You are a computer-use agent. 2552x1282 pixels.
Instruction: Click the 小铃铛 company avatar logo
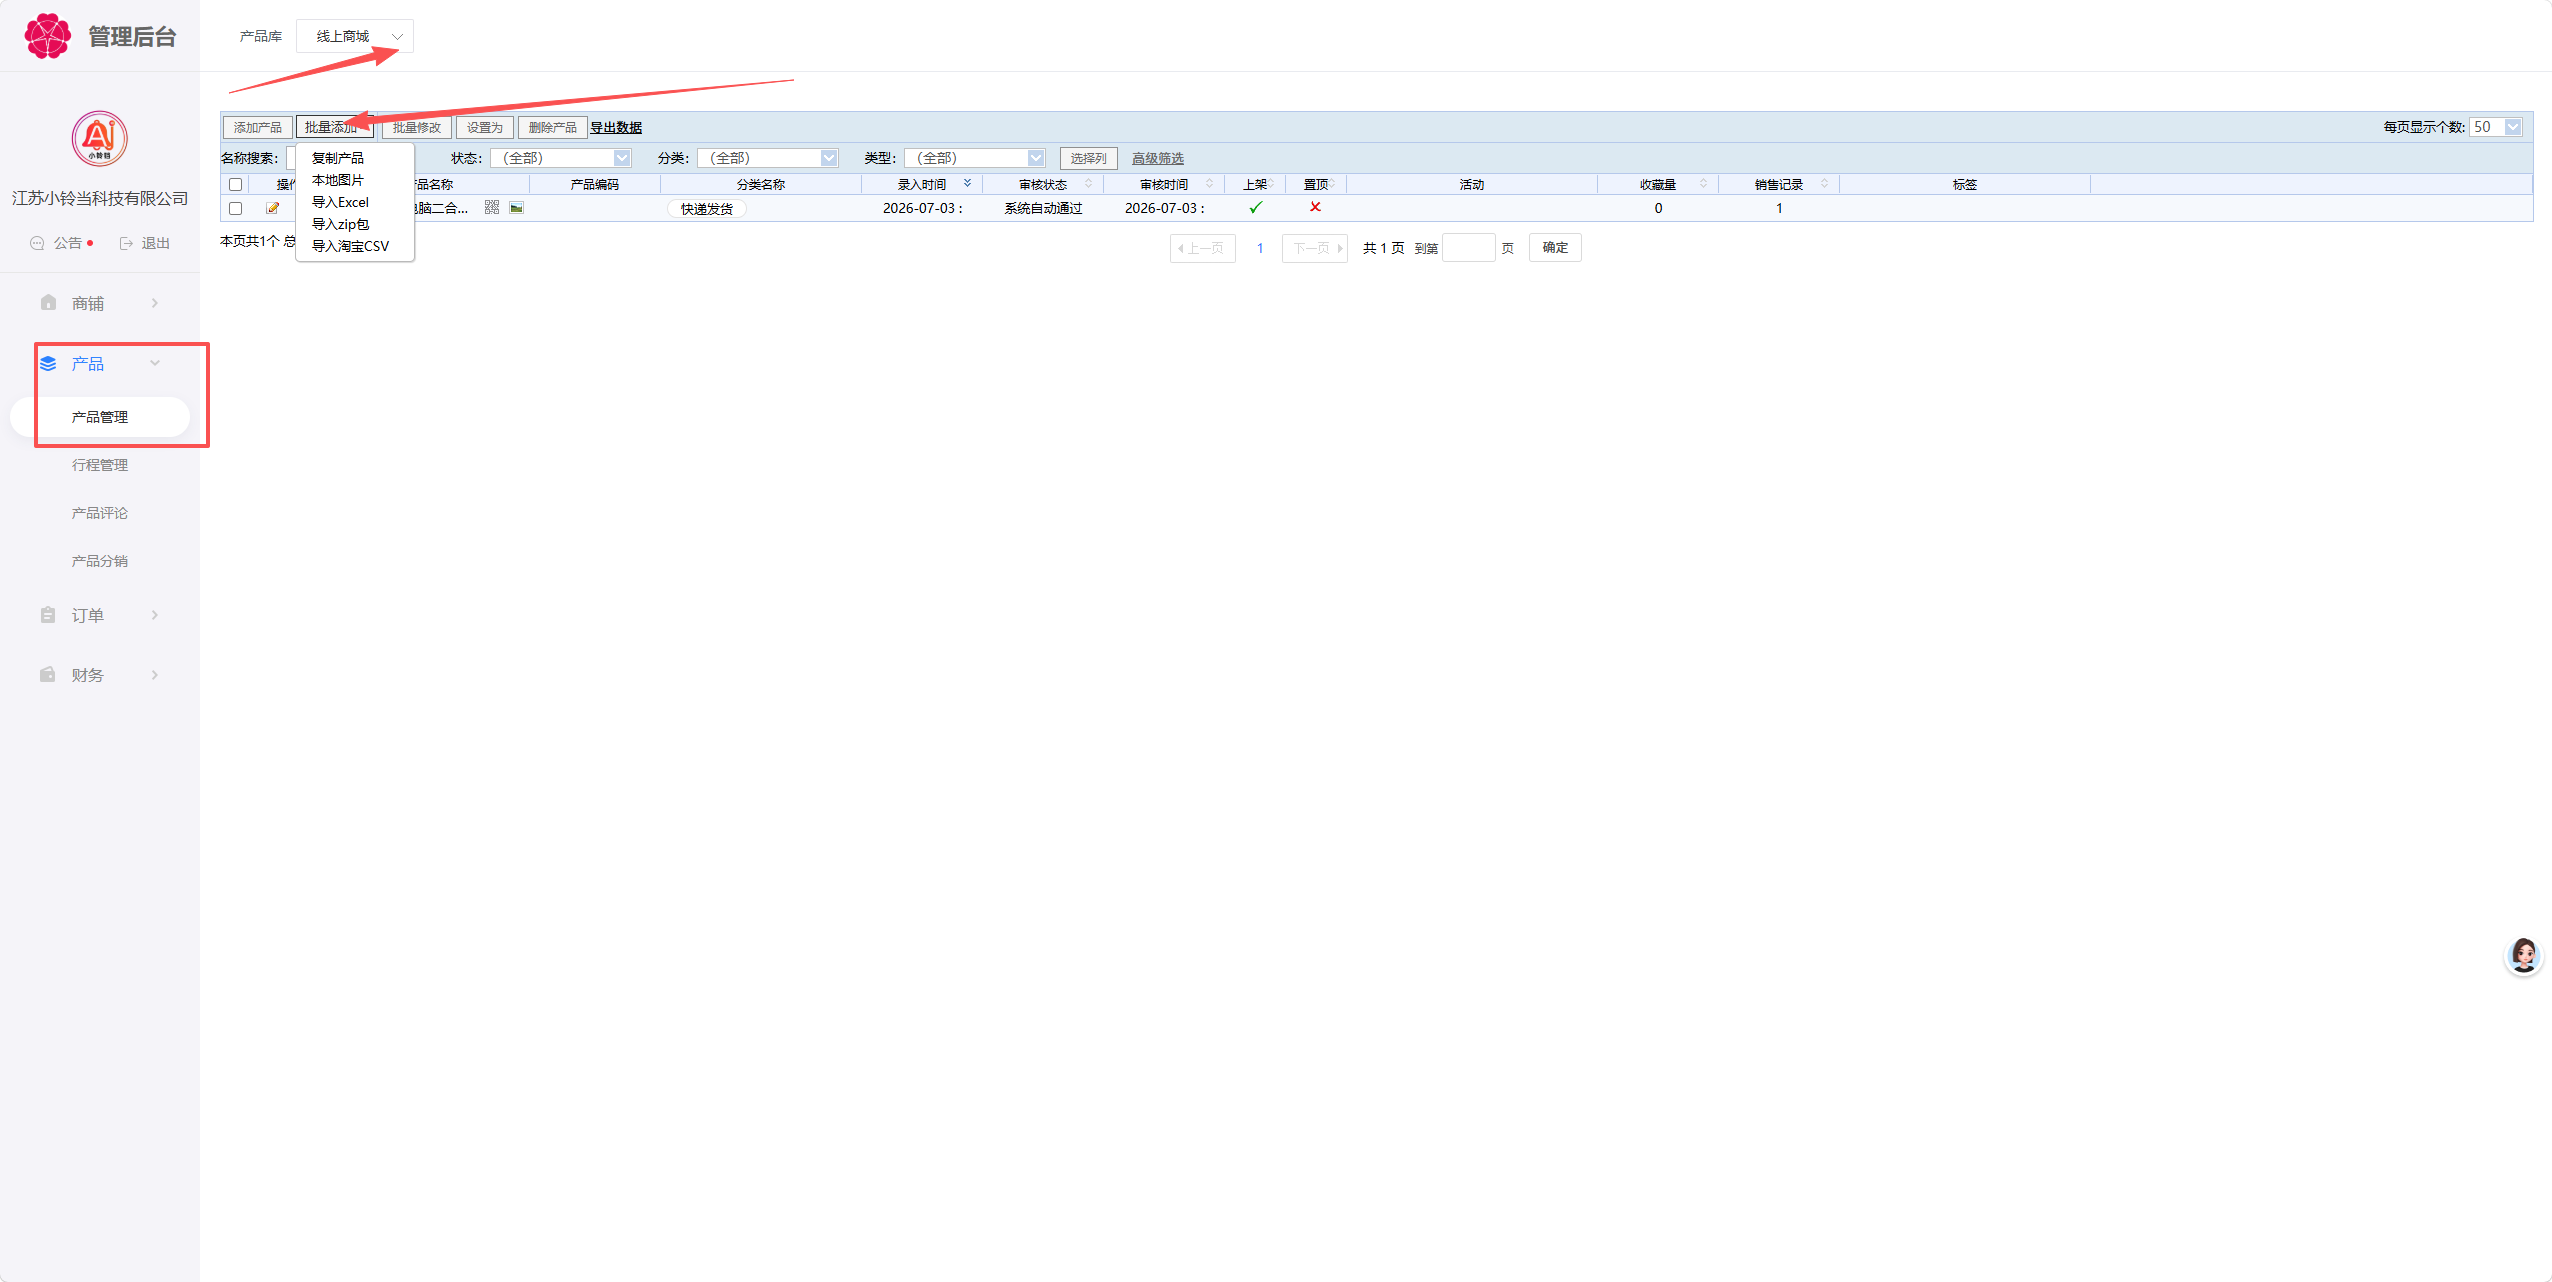coord(99,139)
